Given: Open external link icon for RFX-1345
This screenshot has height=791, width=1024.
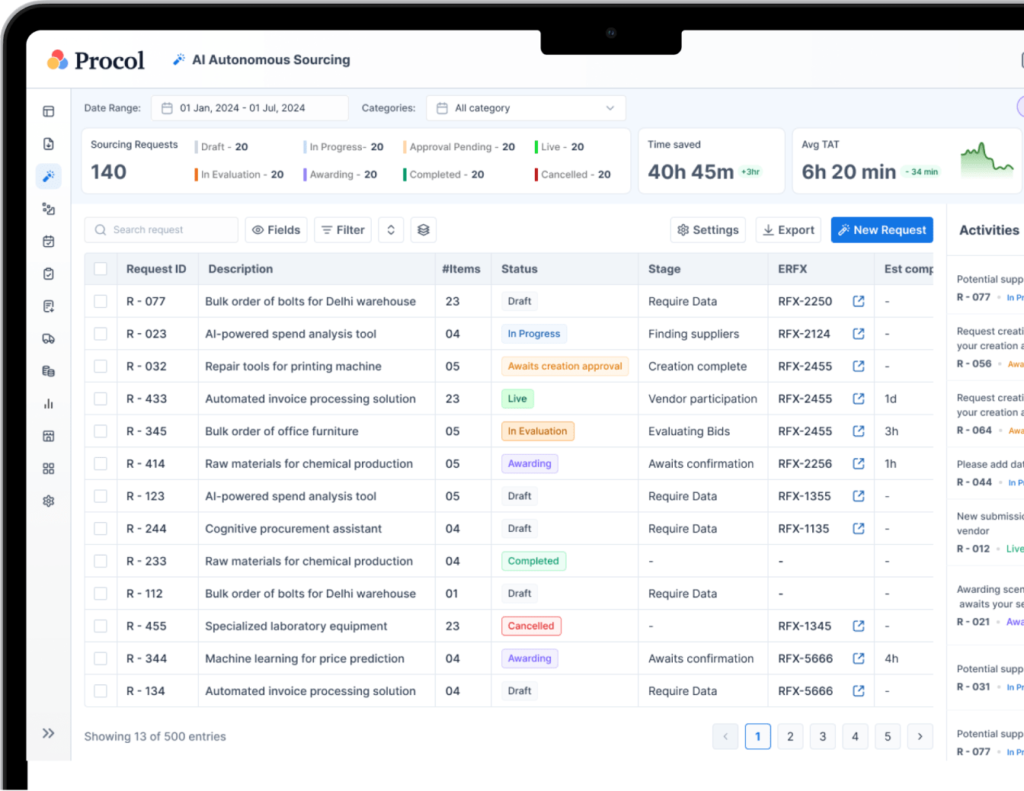Looking at the screenshot, I should tap(858, 626).
